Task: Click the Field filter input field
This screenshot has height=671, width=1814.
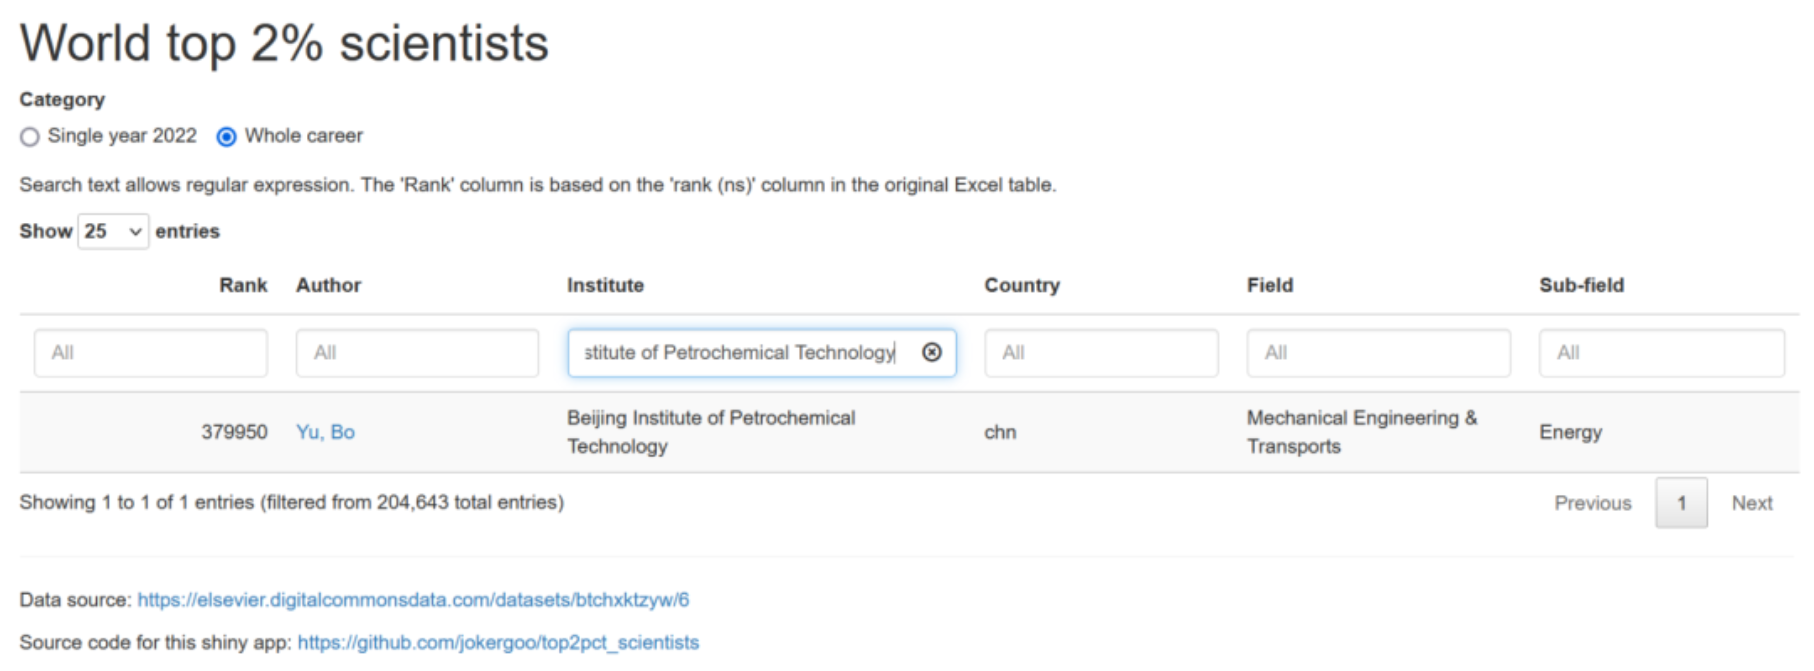Action: [x=1378, y=353]
